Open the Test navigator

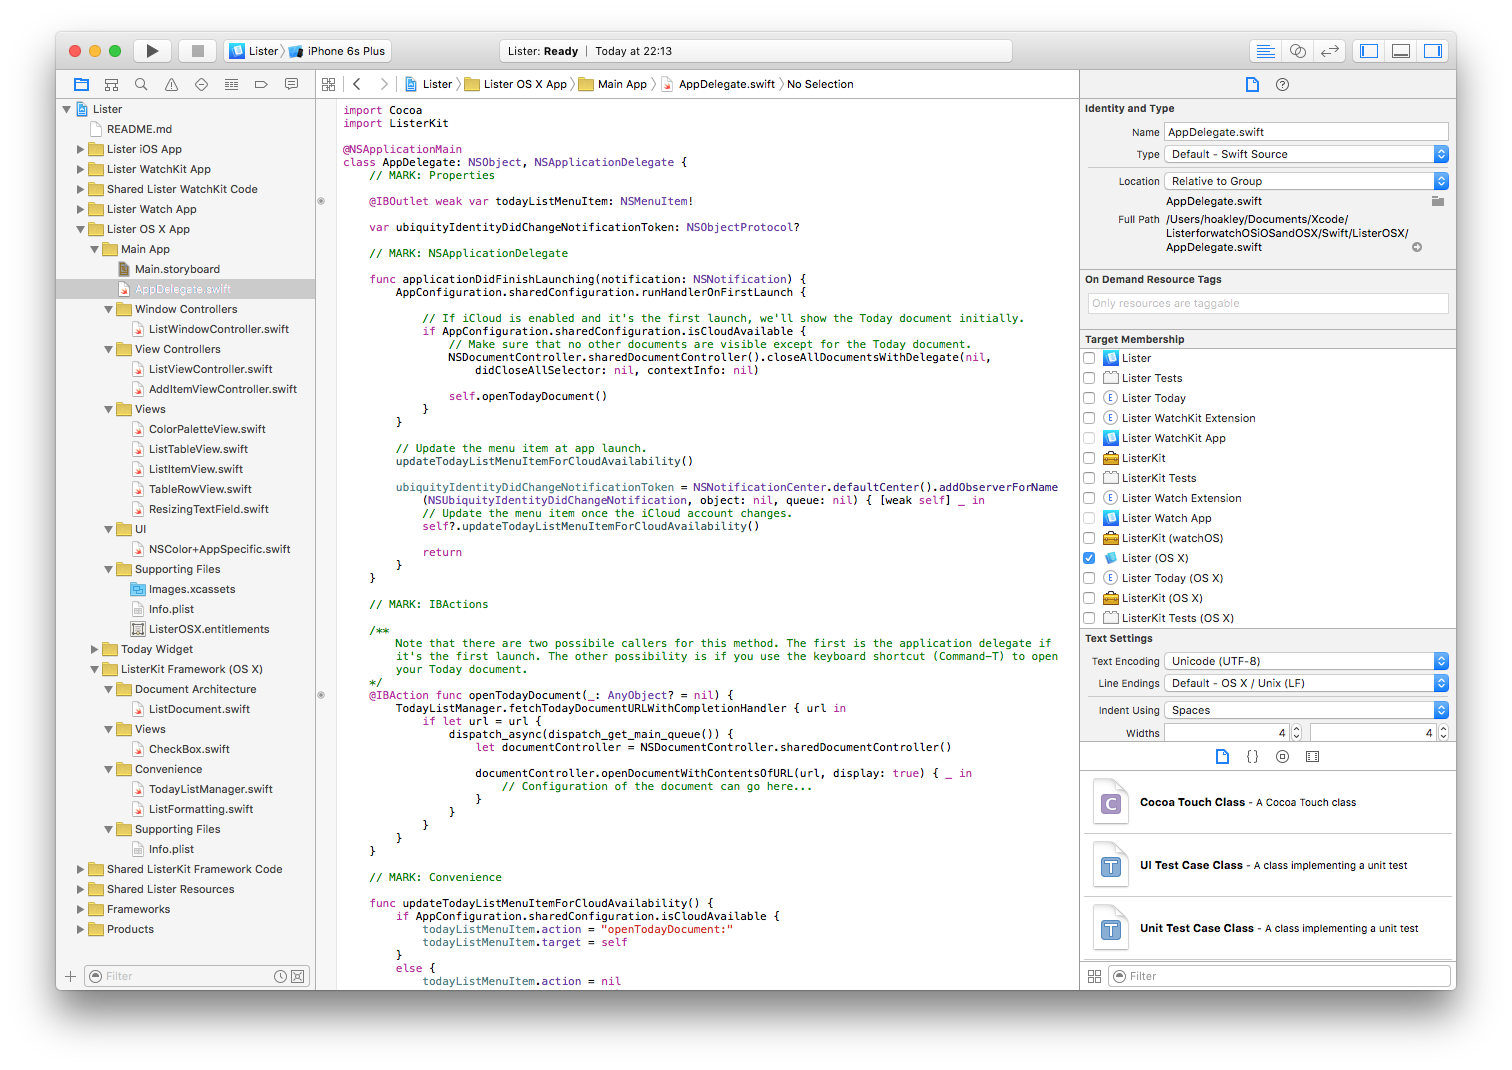(201, 85)
